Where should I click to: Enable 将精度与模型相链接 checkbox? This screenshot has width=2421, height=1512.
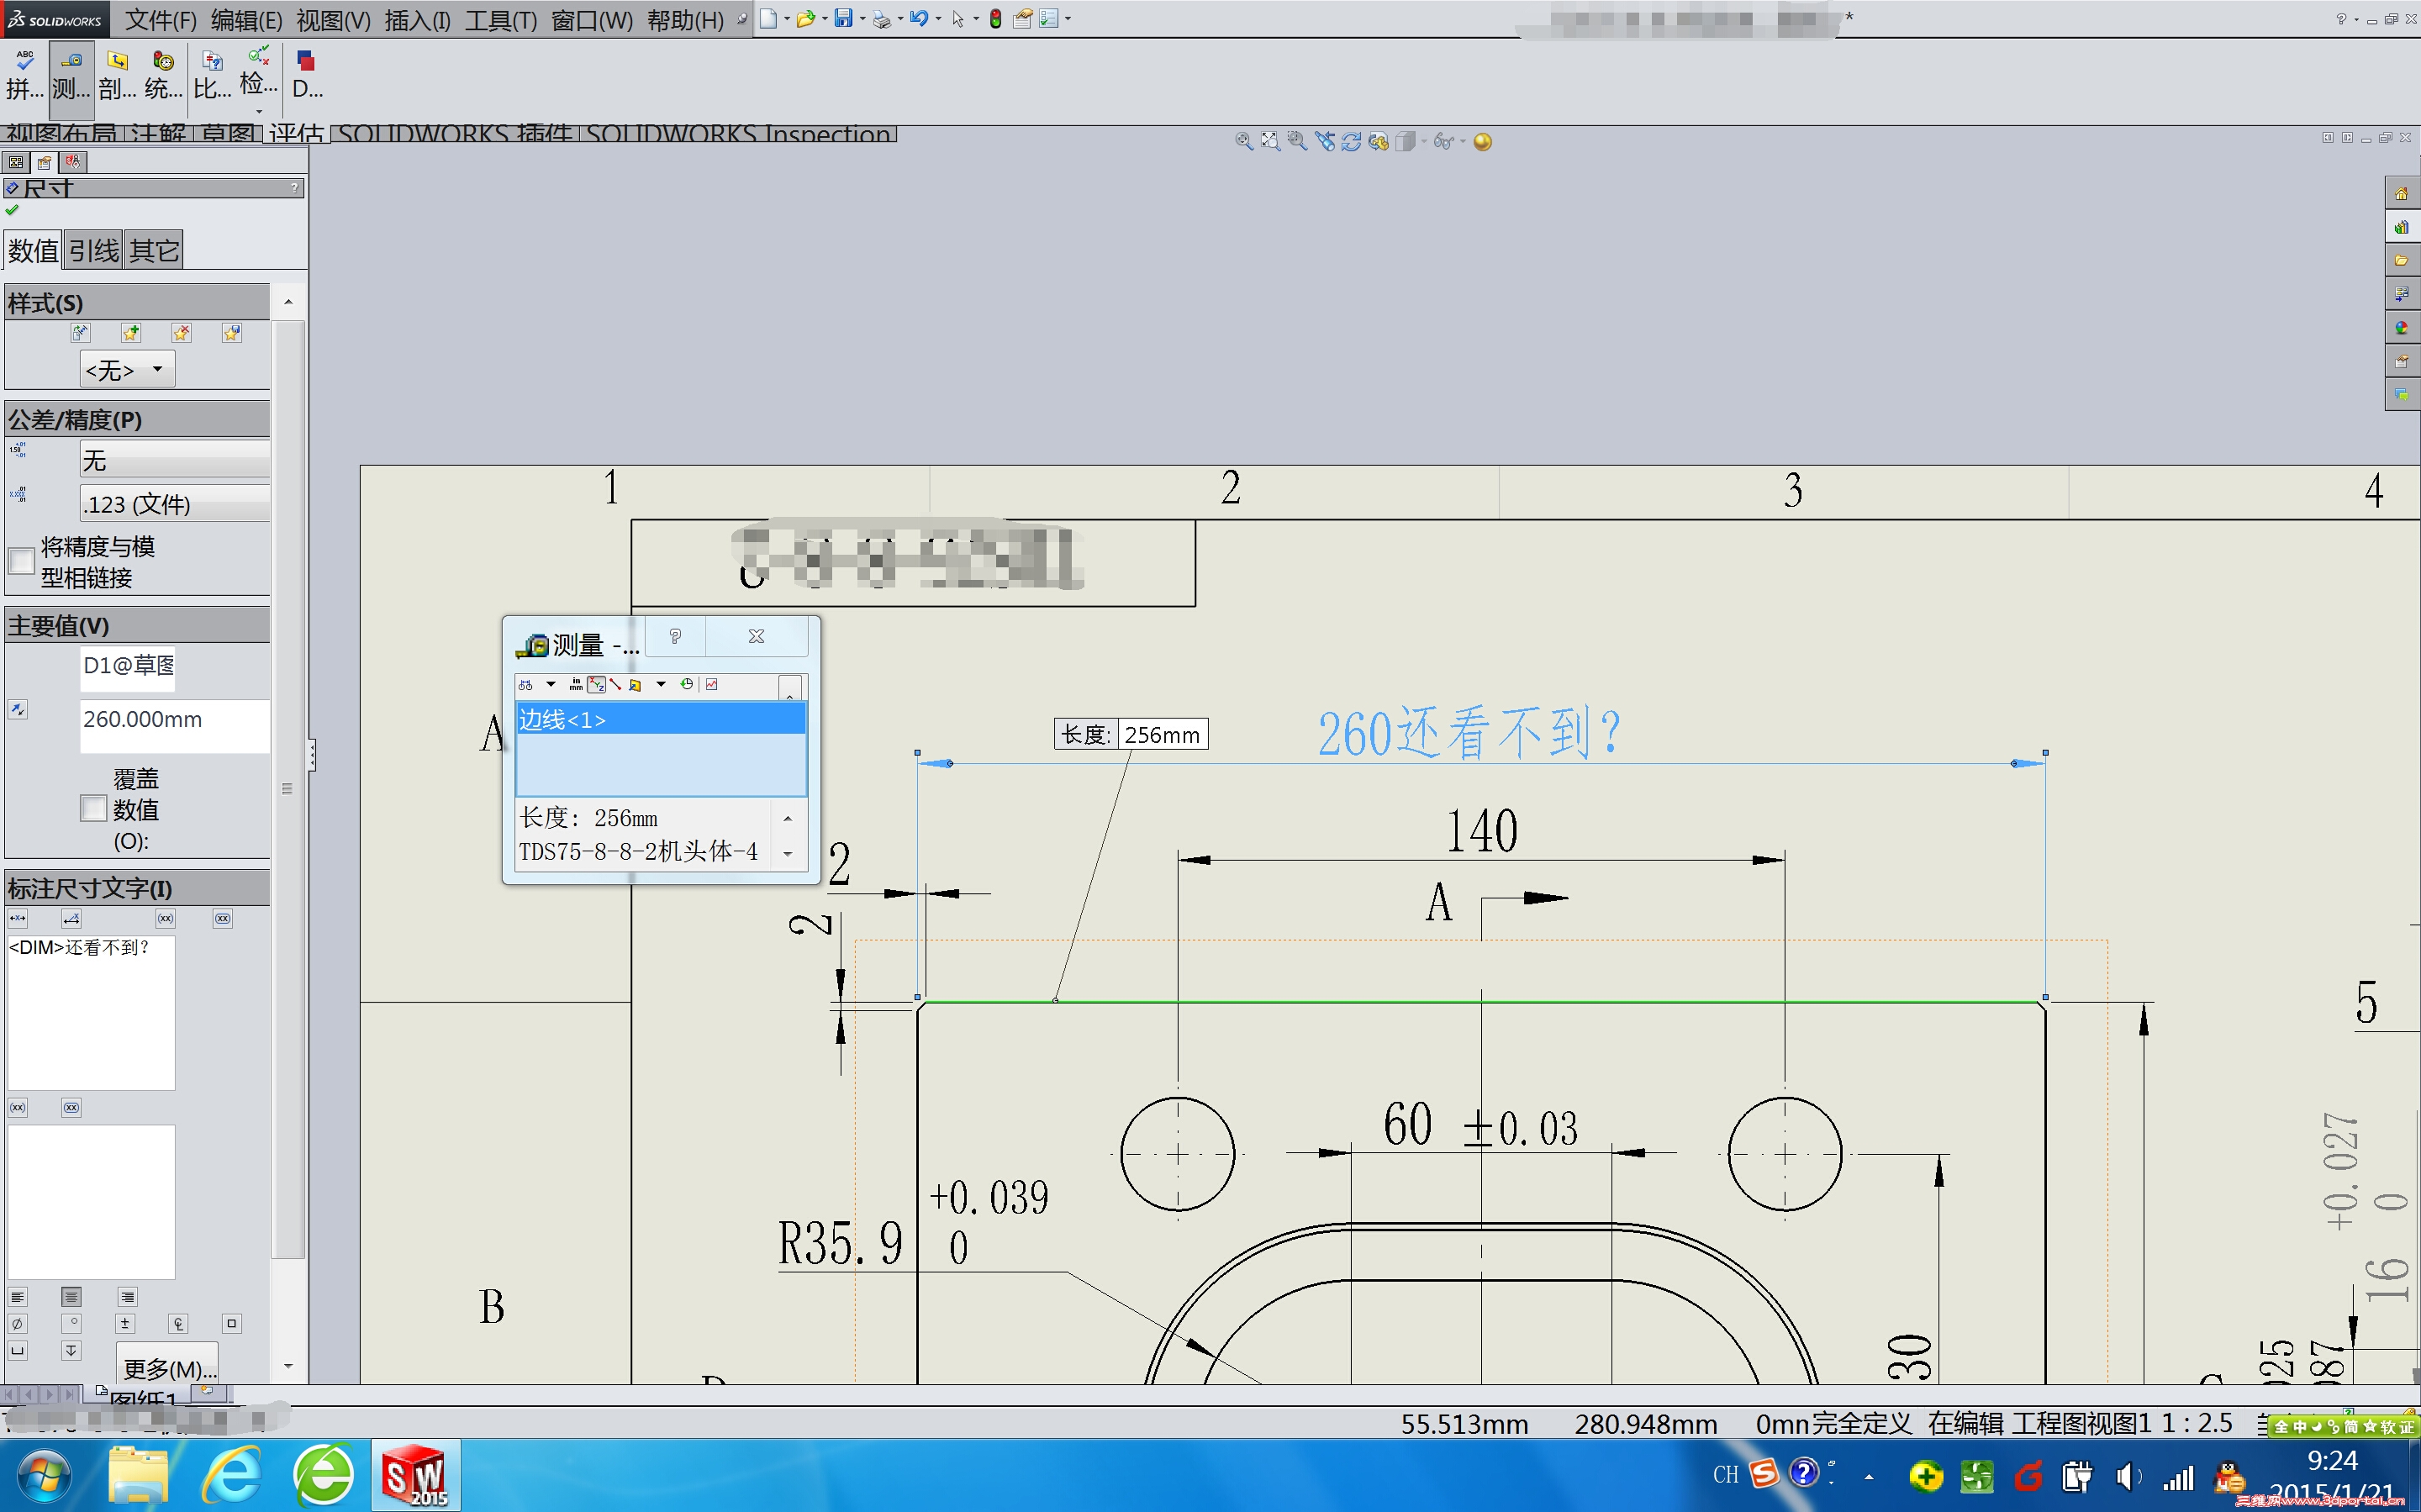click(x=21, y=561)
